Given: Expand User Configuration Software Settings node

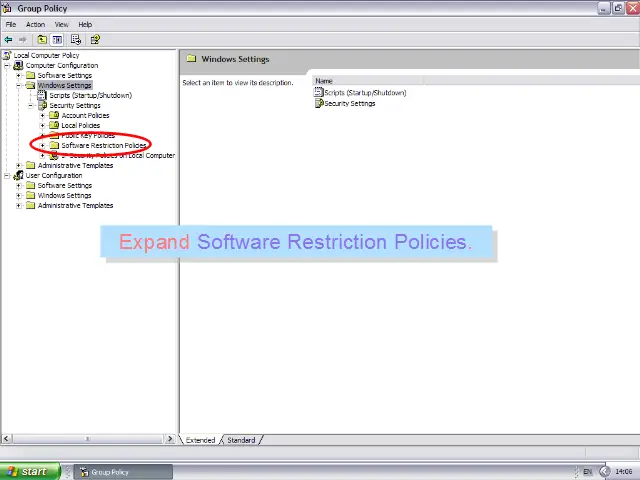Looking at the screenshot, I should pyautogui.click(x=19, y=185).
